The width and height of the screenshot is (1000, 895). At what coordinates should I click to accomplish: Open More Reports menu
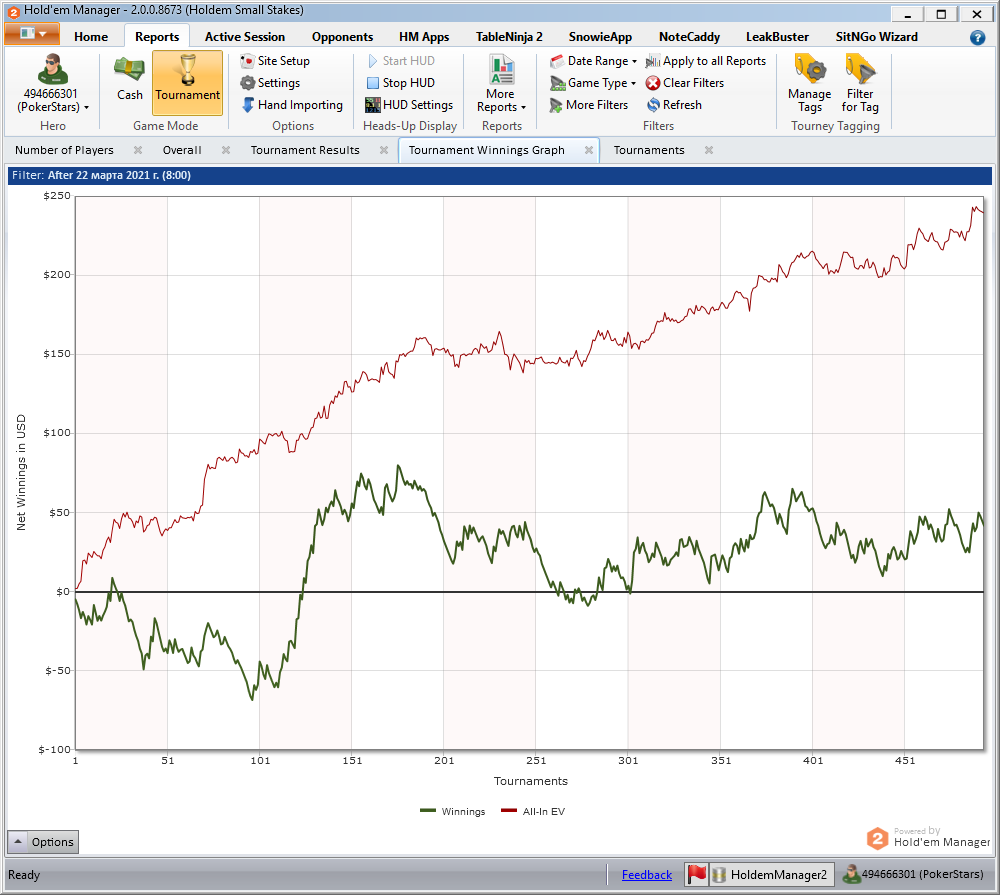[501, 84]
